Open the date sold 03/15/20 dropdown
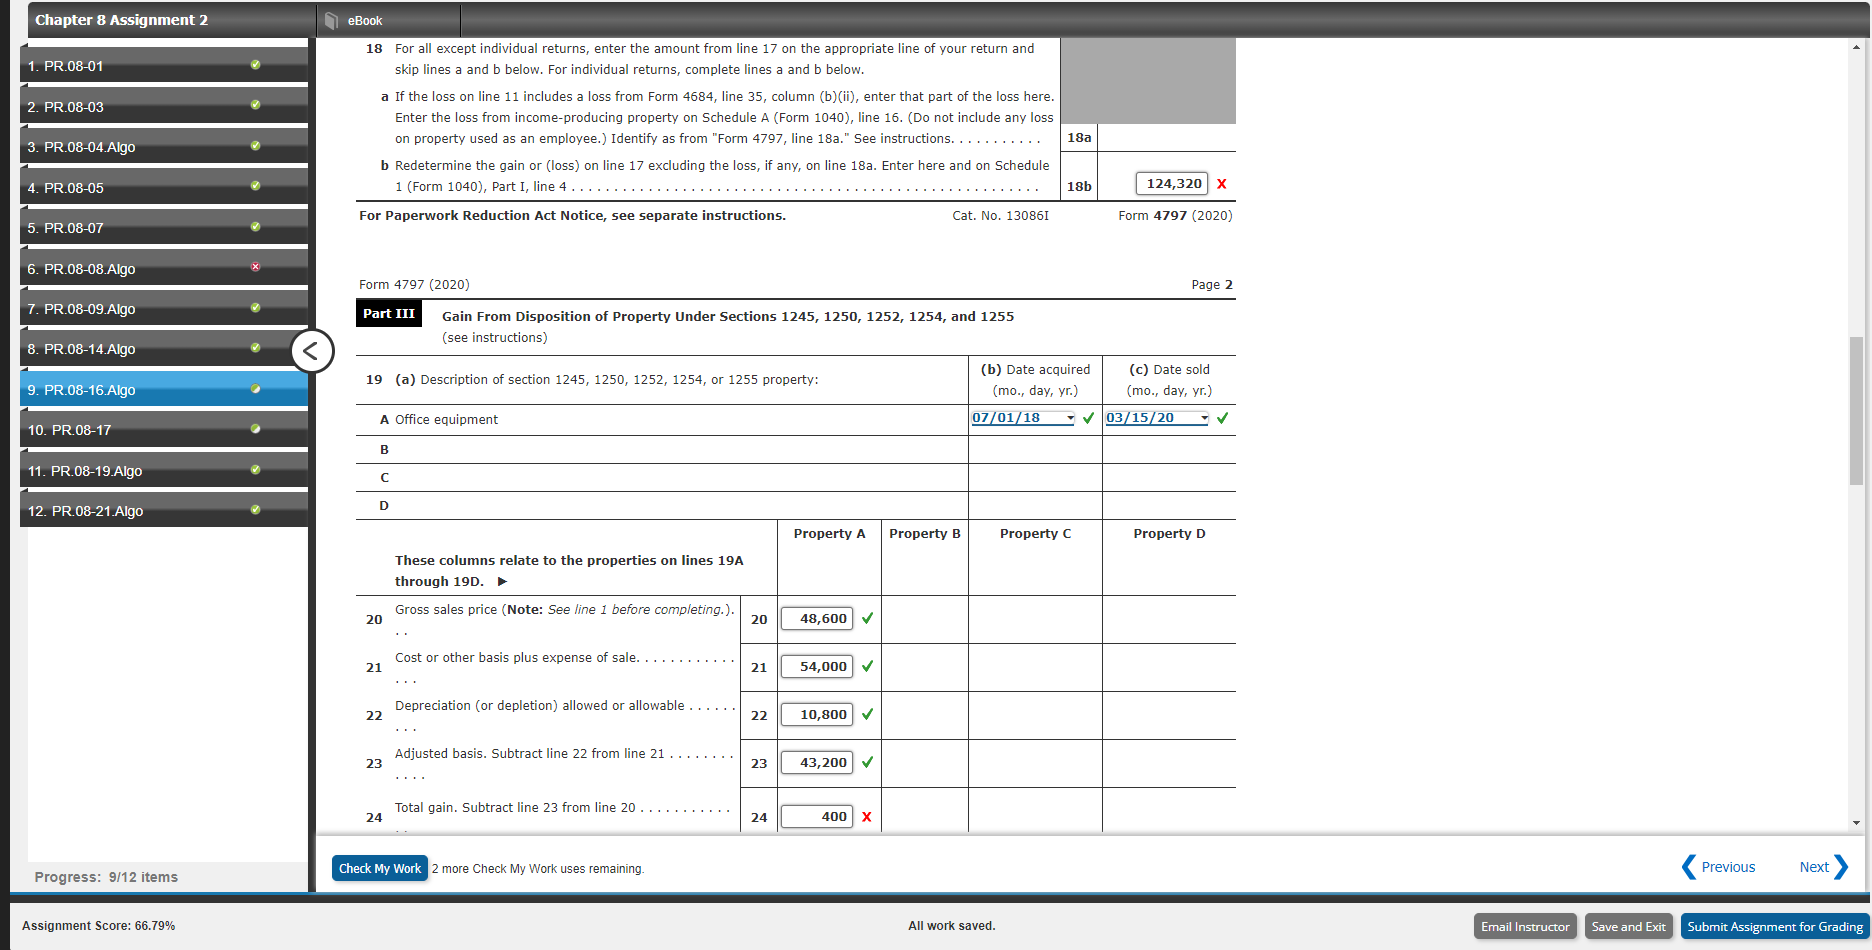 (x=1158, y=418)
